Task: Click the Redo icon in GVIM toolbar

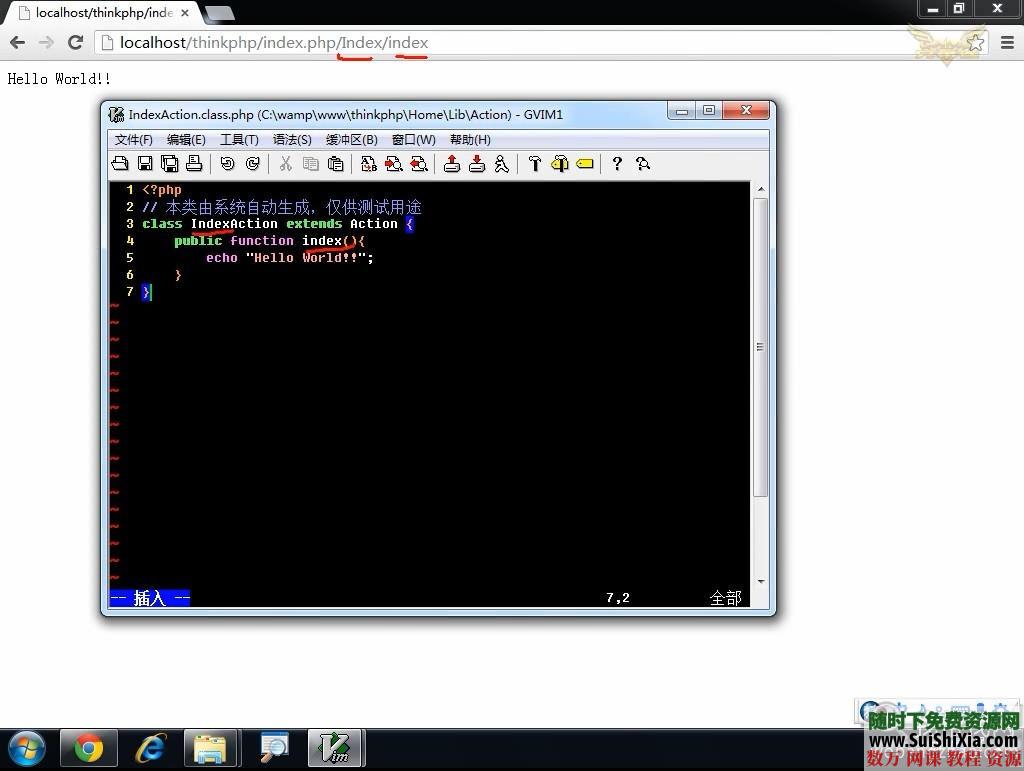Action: 252,164
